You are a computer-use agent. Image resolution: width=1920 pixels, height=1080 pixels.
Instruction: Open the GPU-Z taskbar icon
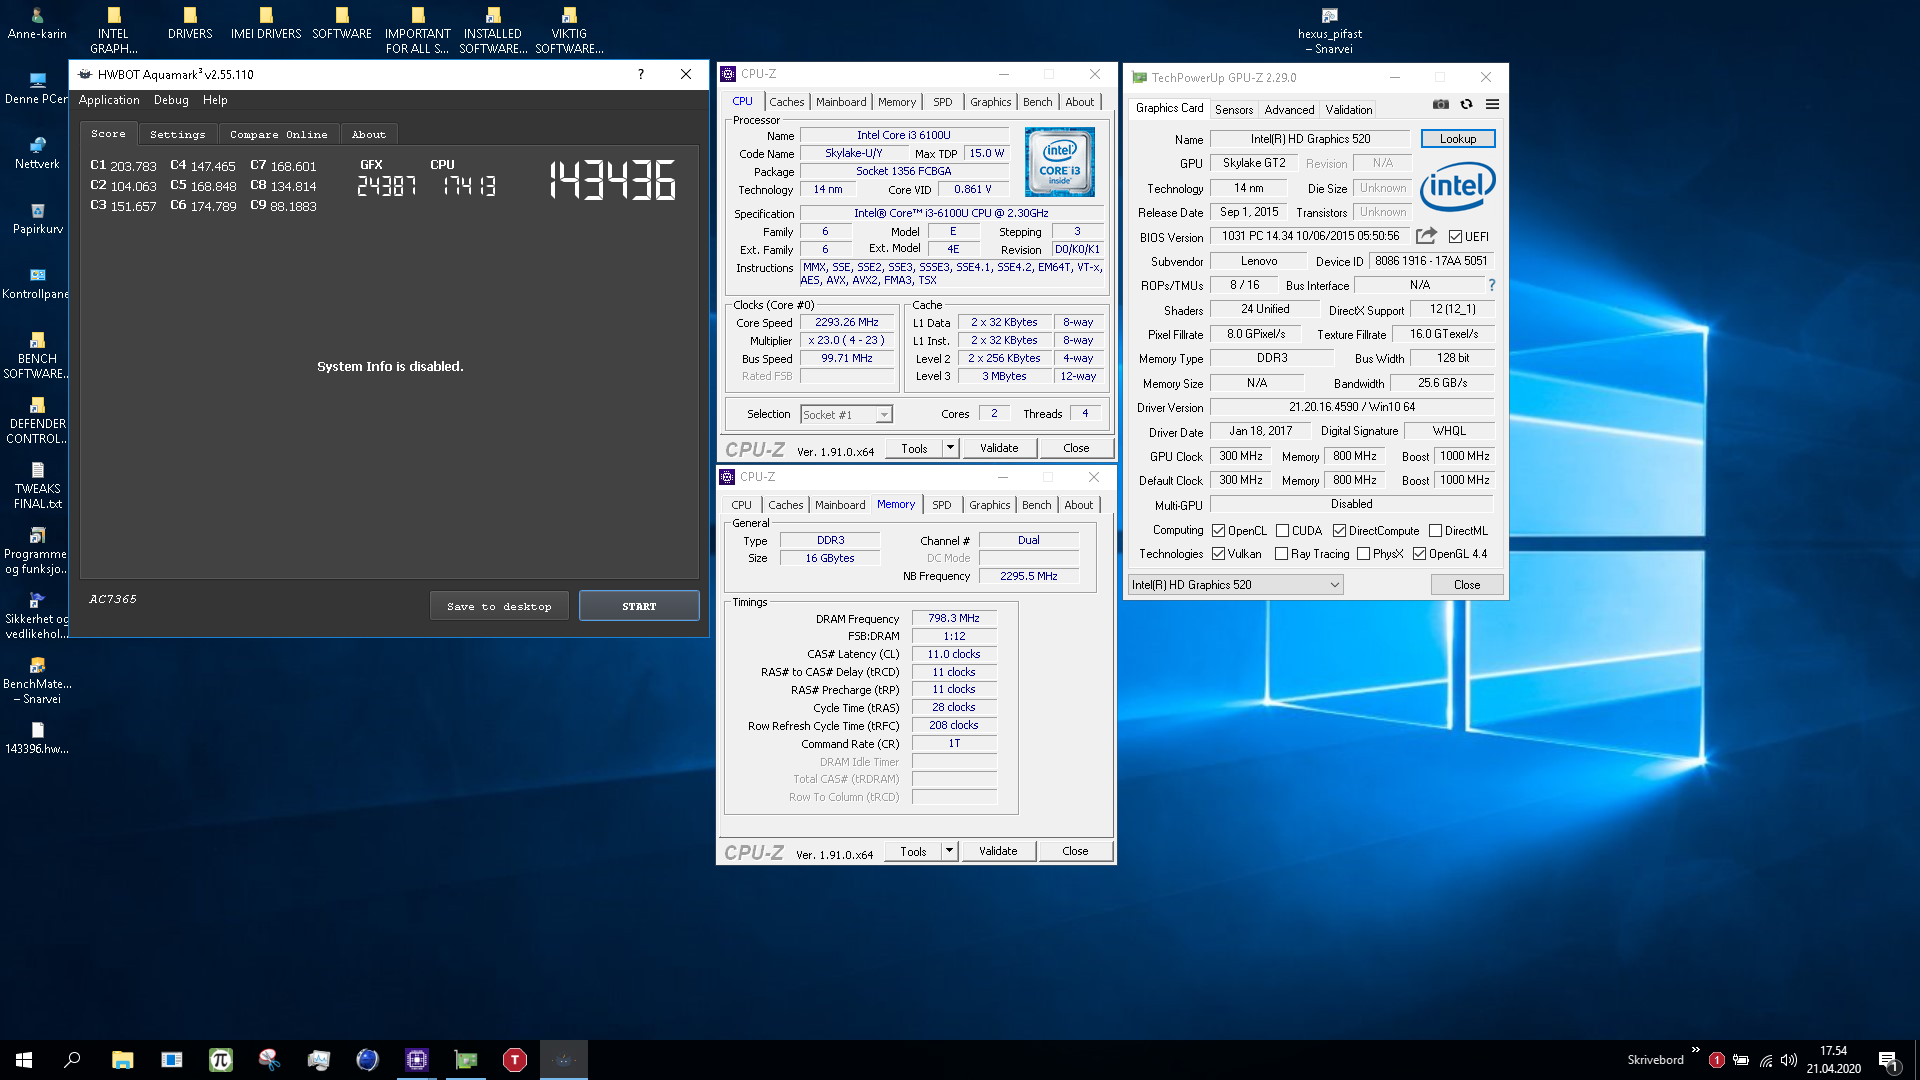(x=465, y=1060)
